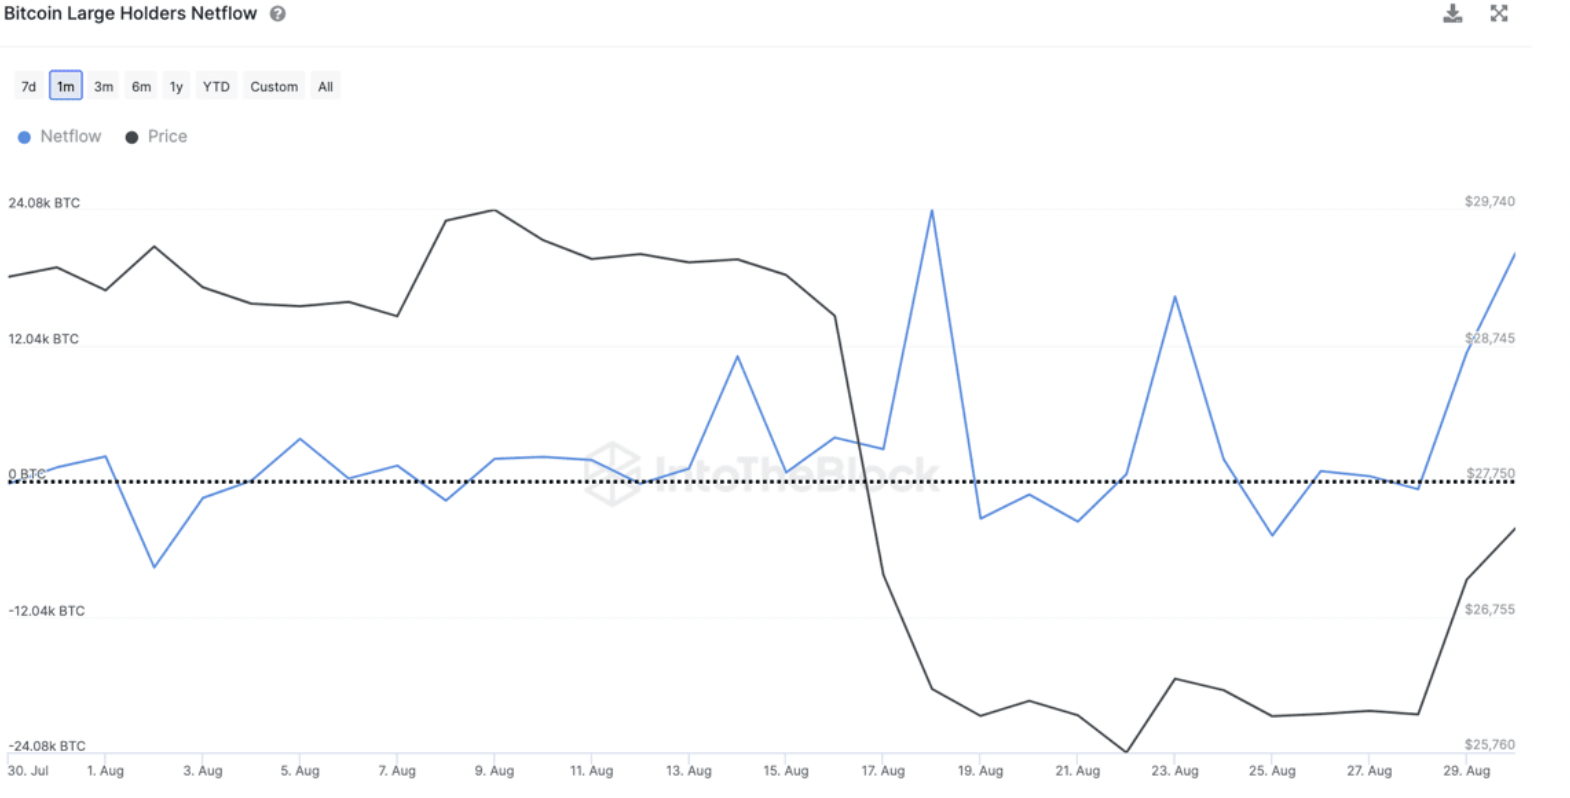This screenshot has height=798, width=1570.
Task: Click the Bitcoin Large Holders Netflow title
Action: coord(131,14)
